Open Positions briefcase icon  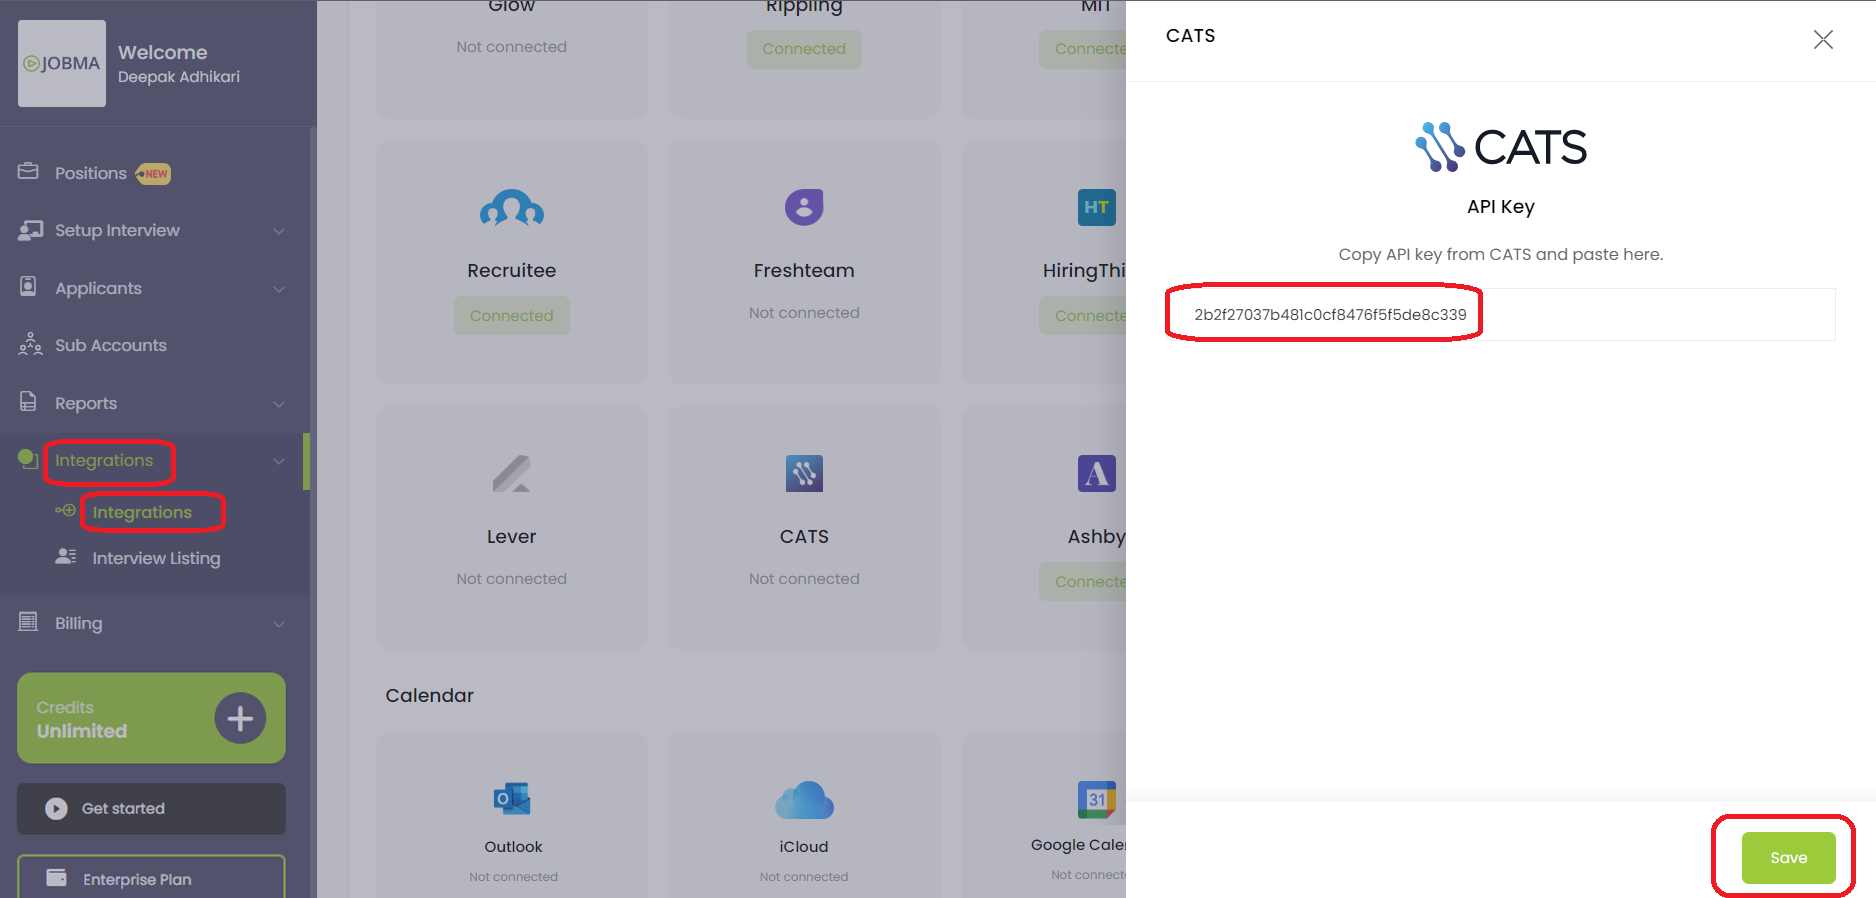[28, 172]
